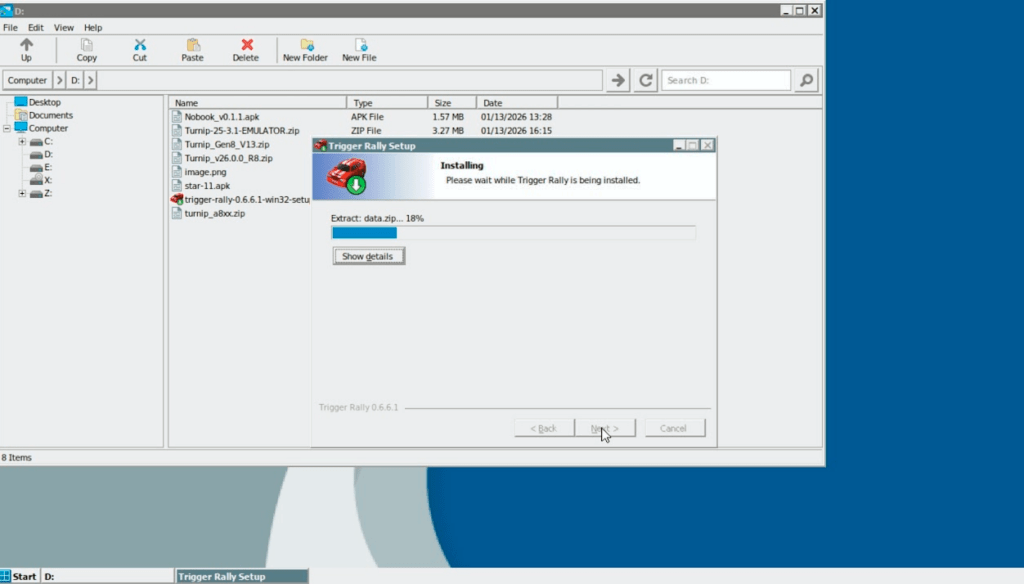Click the magnifier search icon
The height and width of the screenshot is (584, 1024).
(806, 80)
